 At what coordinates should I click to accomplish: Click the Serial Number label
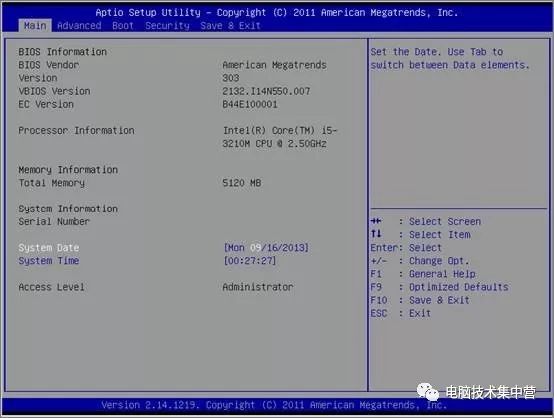coord(54,222)
